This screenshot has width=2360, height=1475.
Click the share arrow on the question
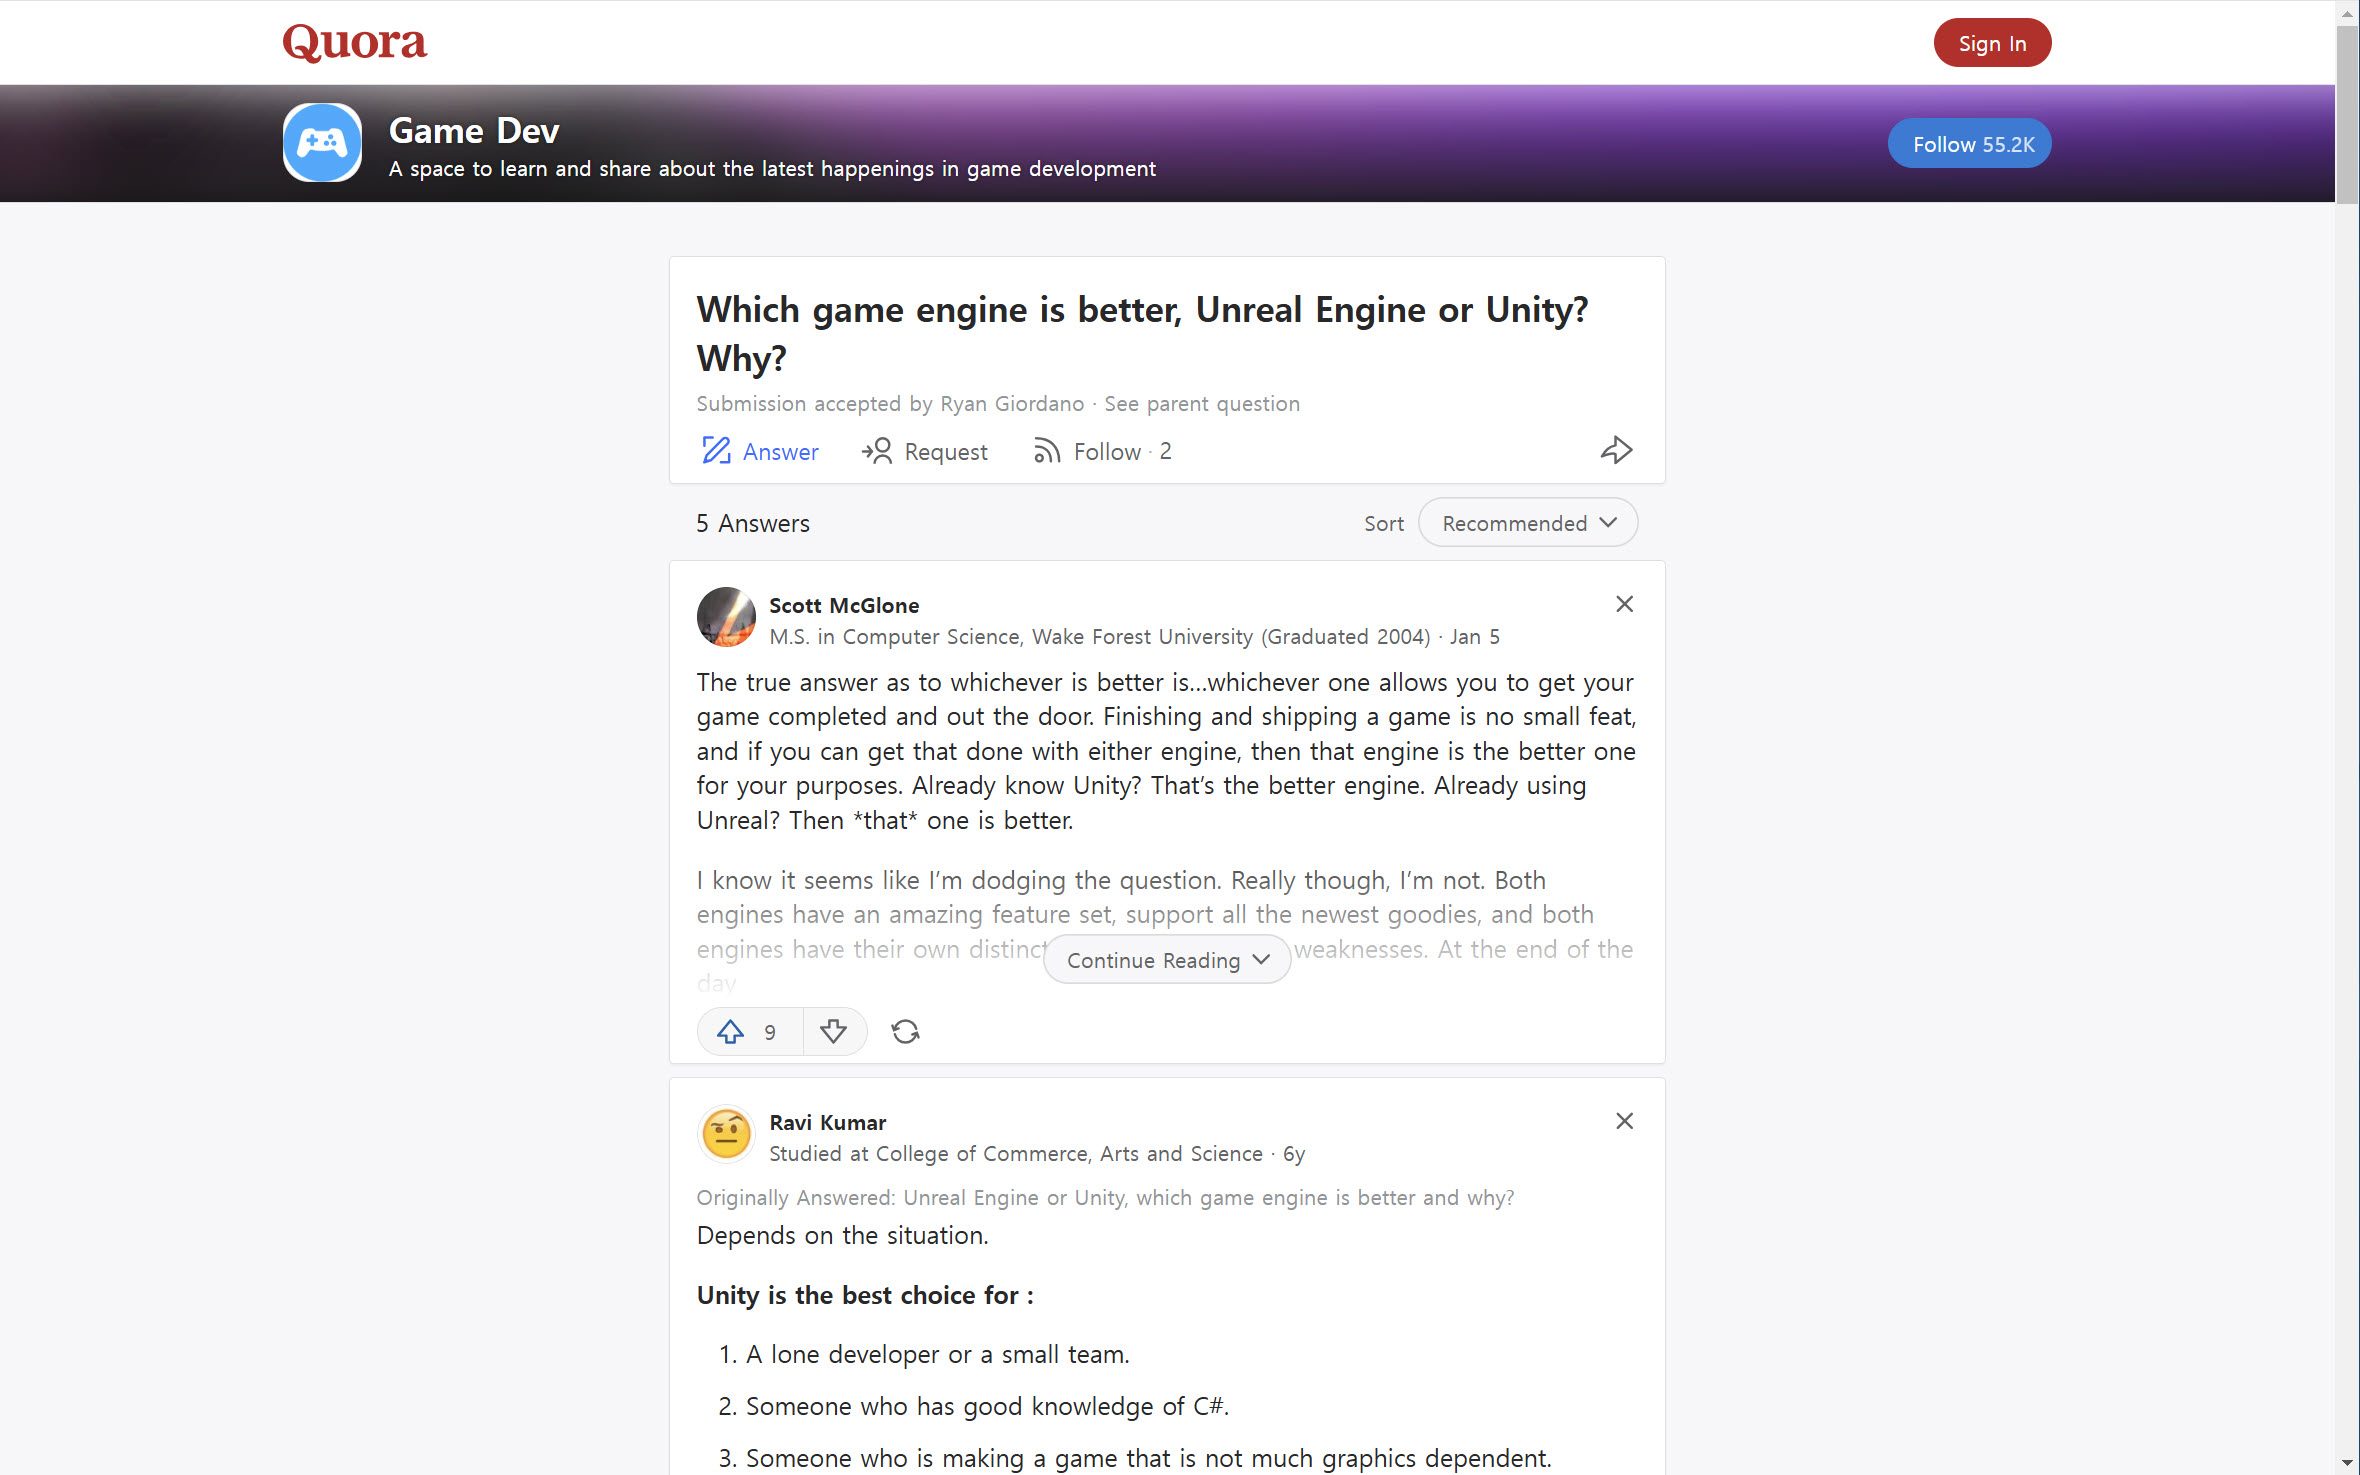click(1616, 451)
